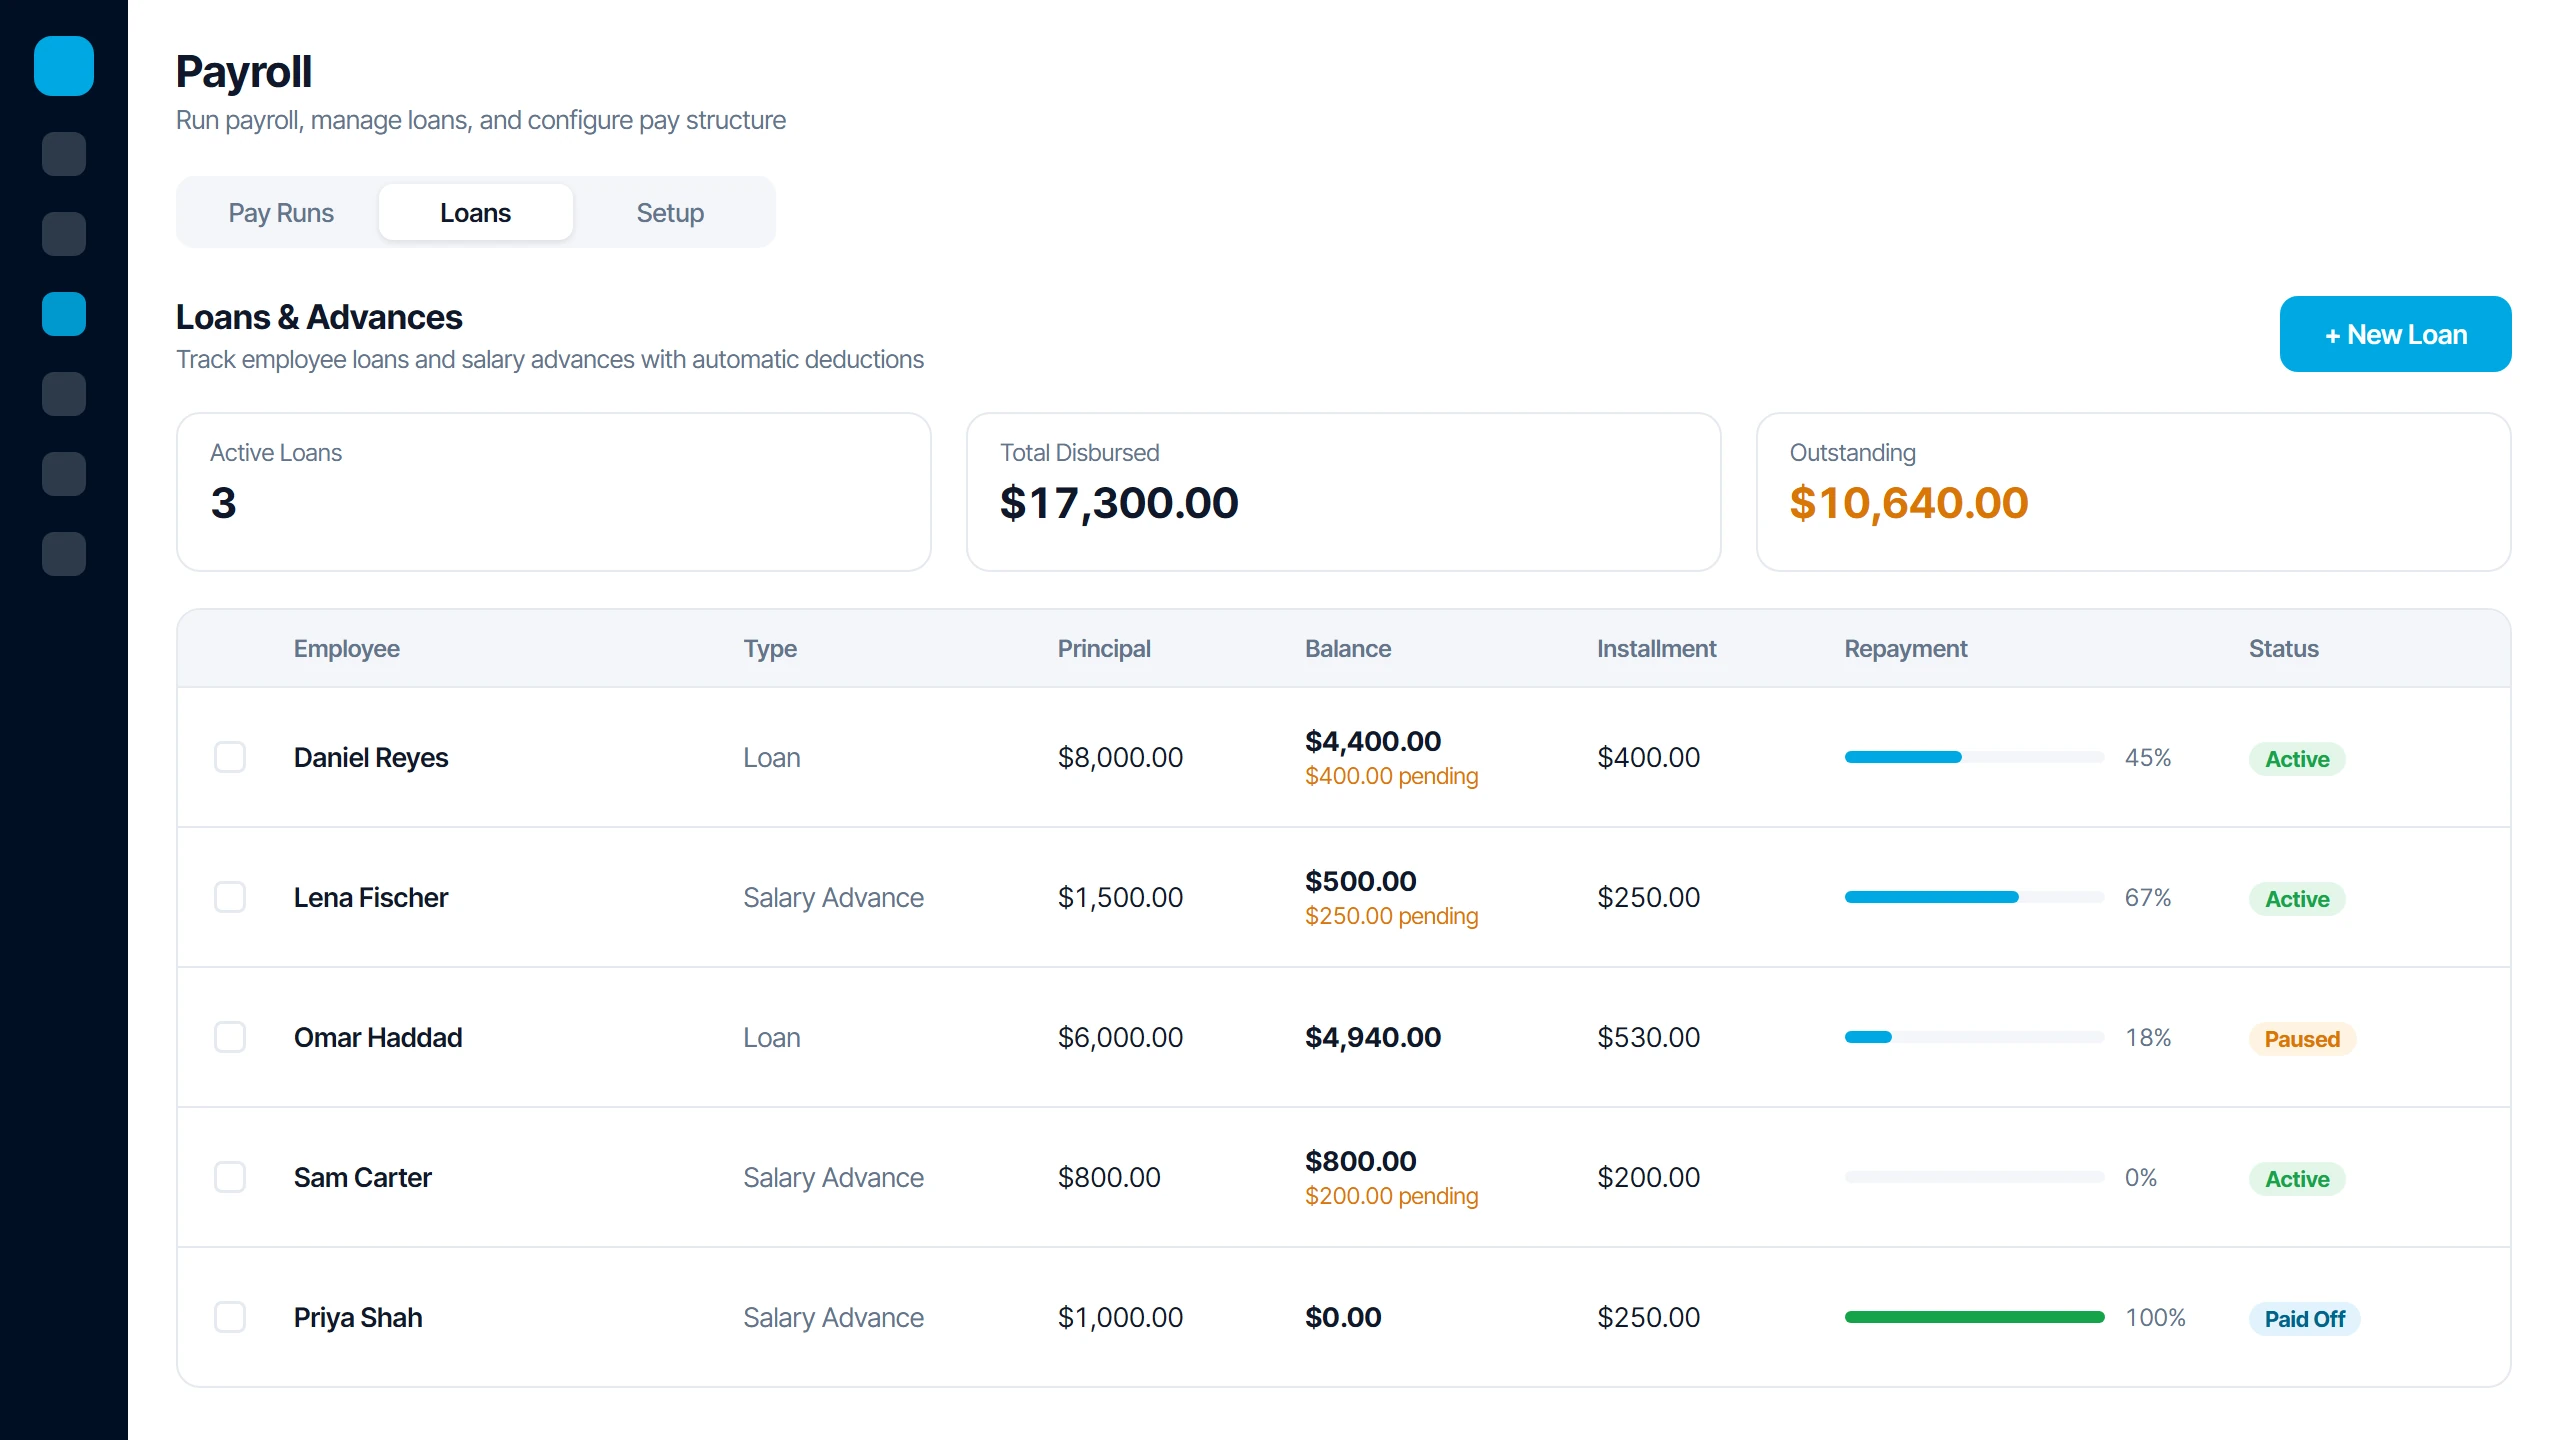Open the gray sidebar icon just below the blue one
This screenshot has height=1440, width=2560.
coord(64,394)
